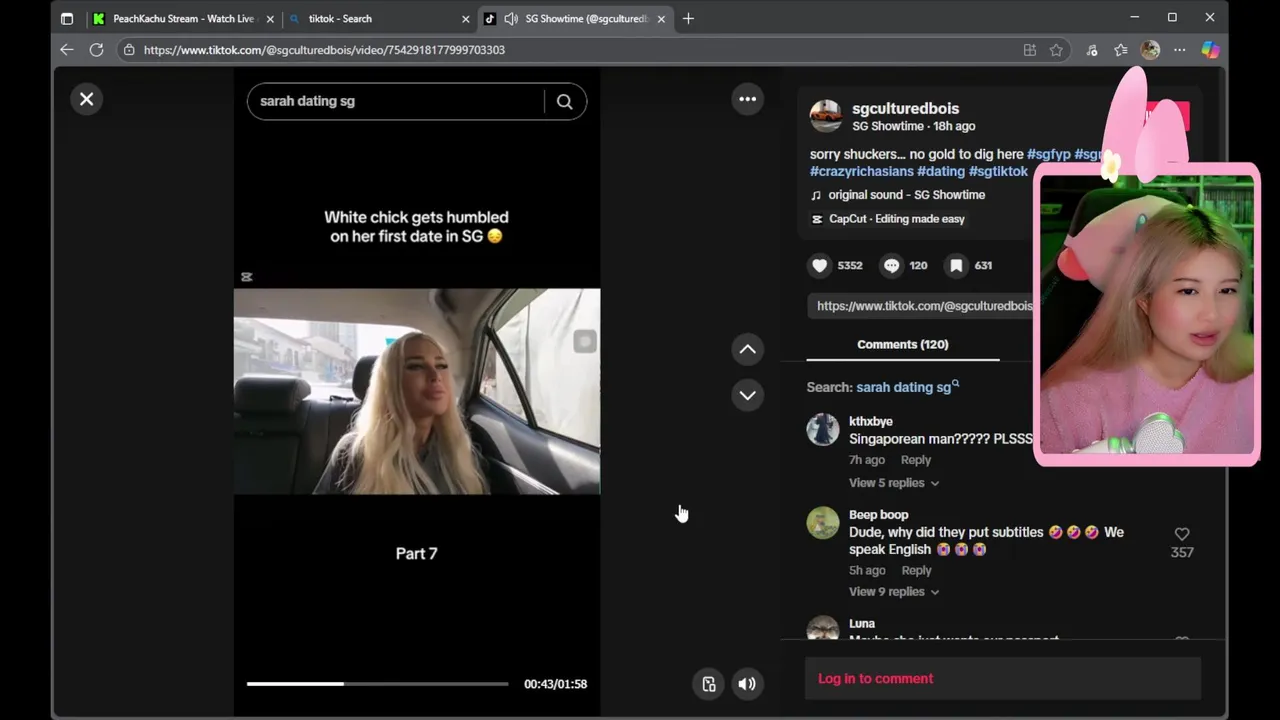
Task: Open Copilot sidebar icon
Action: tap(1210, 49)
